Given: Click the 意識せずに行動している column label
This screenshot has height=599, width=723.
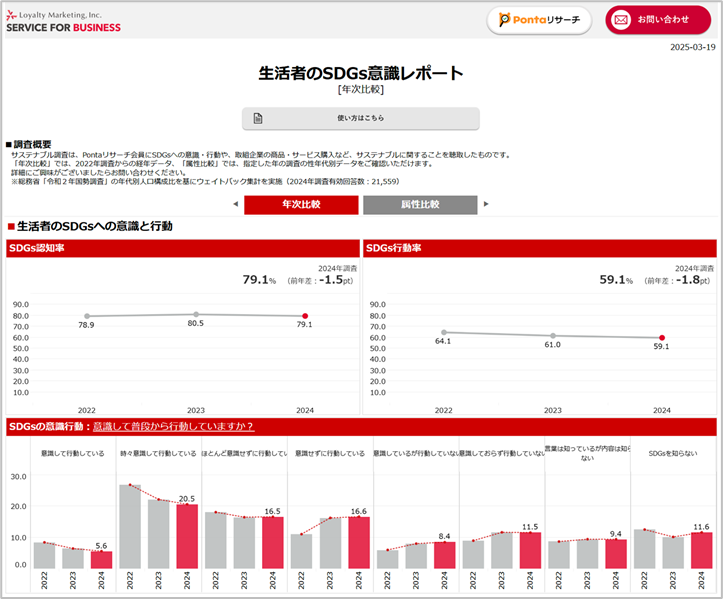Looking at the screenshot, I should (x=330, y=453).
